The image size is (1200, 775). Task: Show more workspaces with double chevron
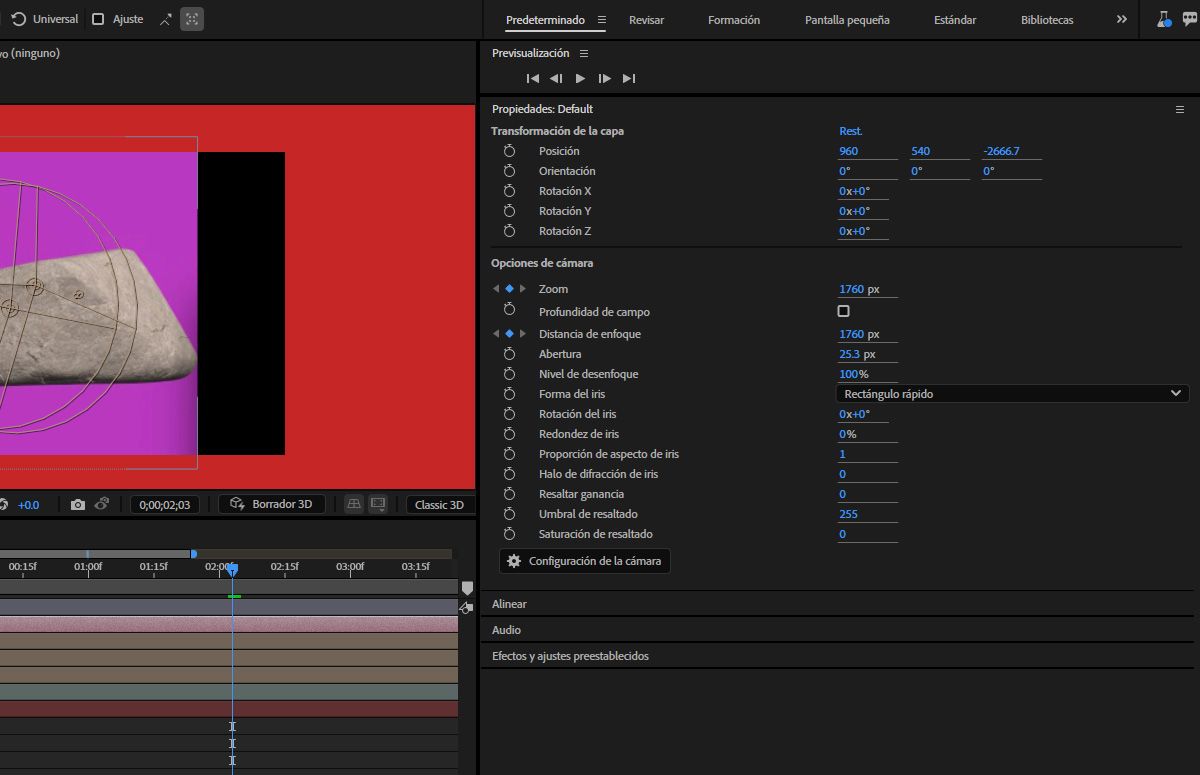tap(1121, 20)
